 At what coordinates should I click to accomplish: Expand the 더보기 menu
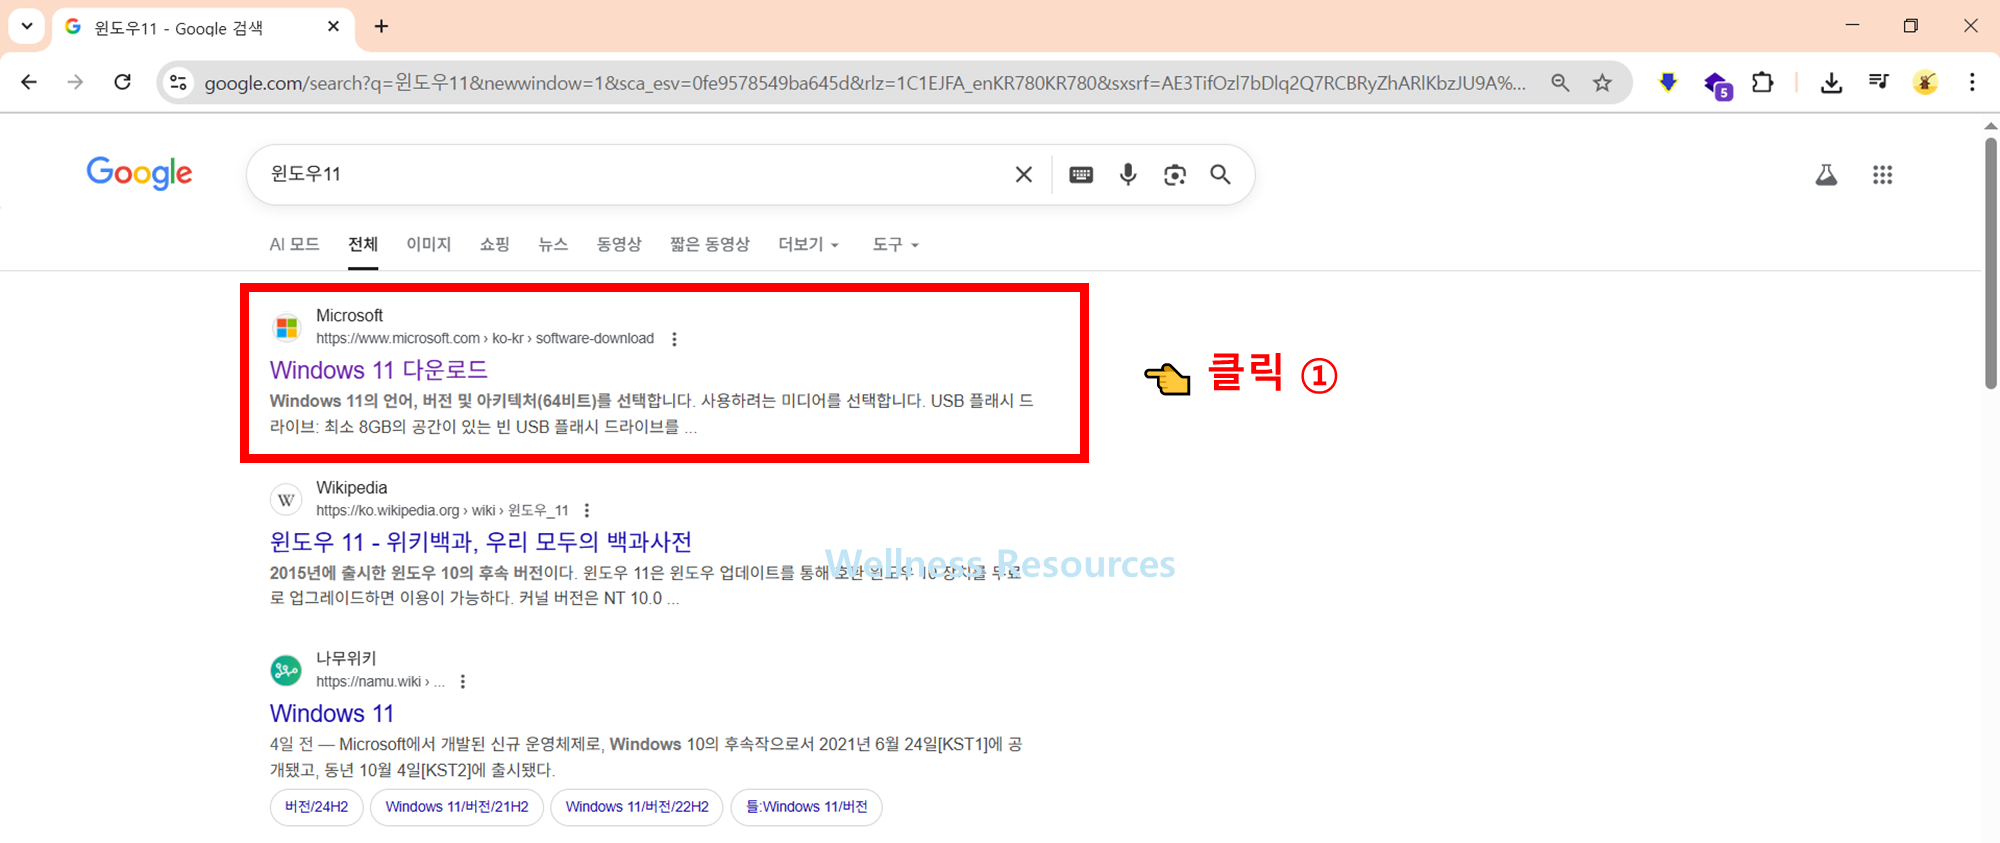pyautogui.click(x=808, y=244)
